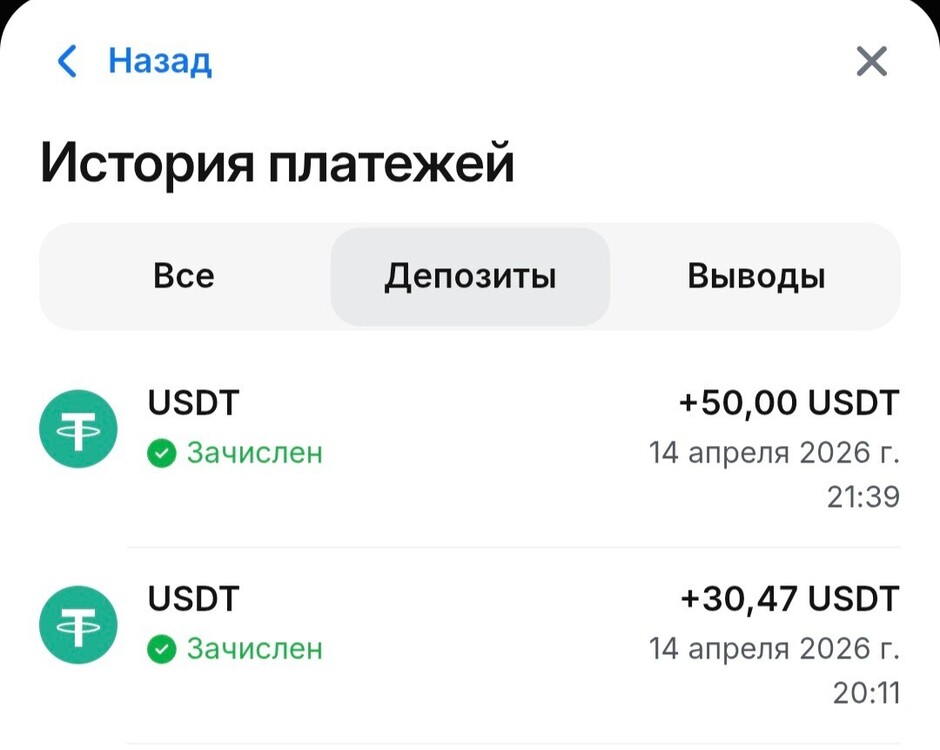Click the back chevron arrow next to Назад
940x750 pixels.
(x=65, y=61)
